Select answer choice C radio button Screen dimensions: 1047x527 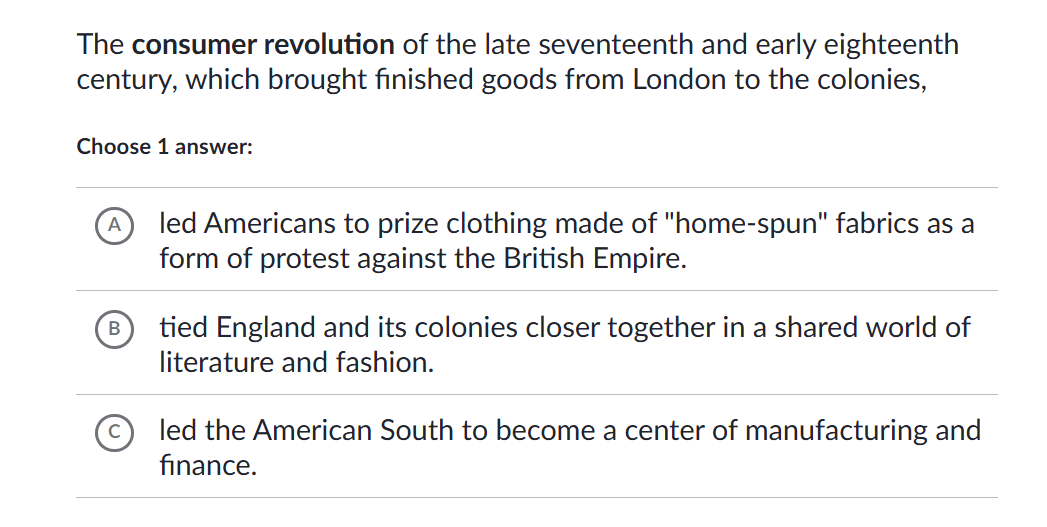click(x=115, y=432)
